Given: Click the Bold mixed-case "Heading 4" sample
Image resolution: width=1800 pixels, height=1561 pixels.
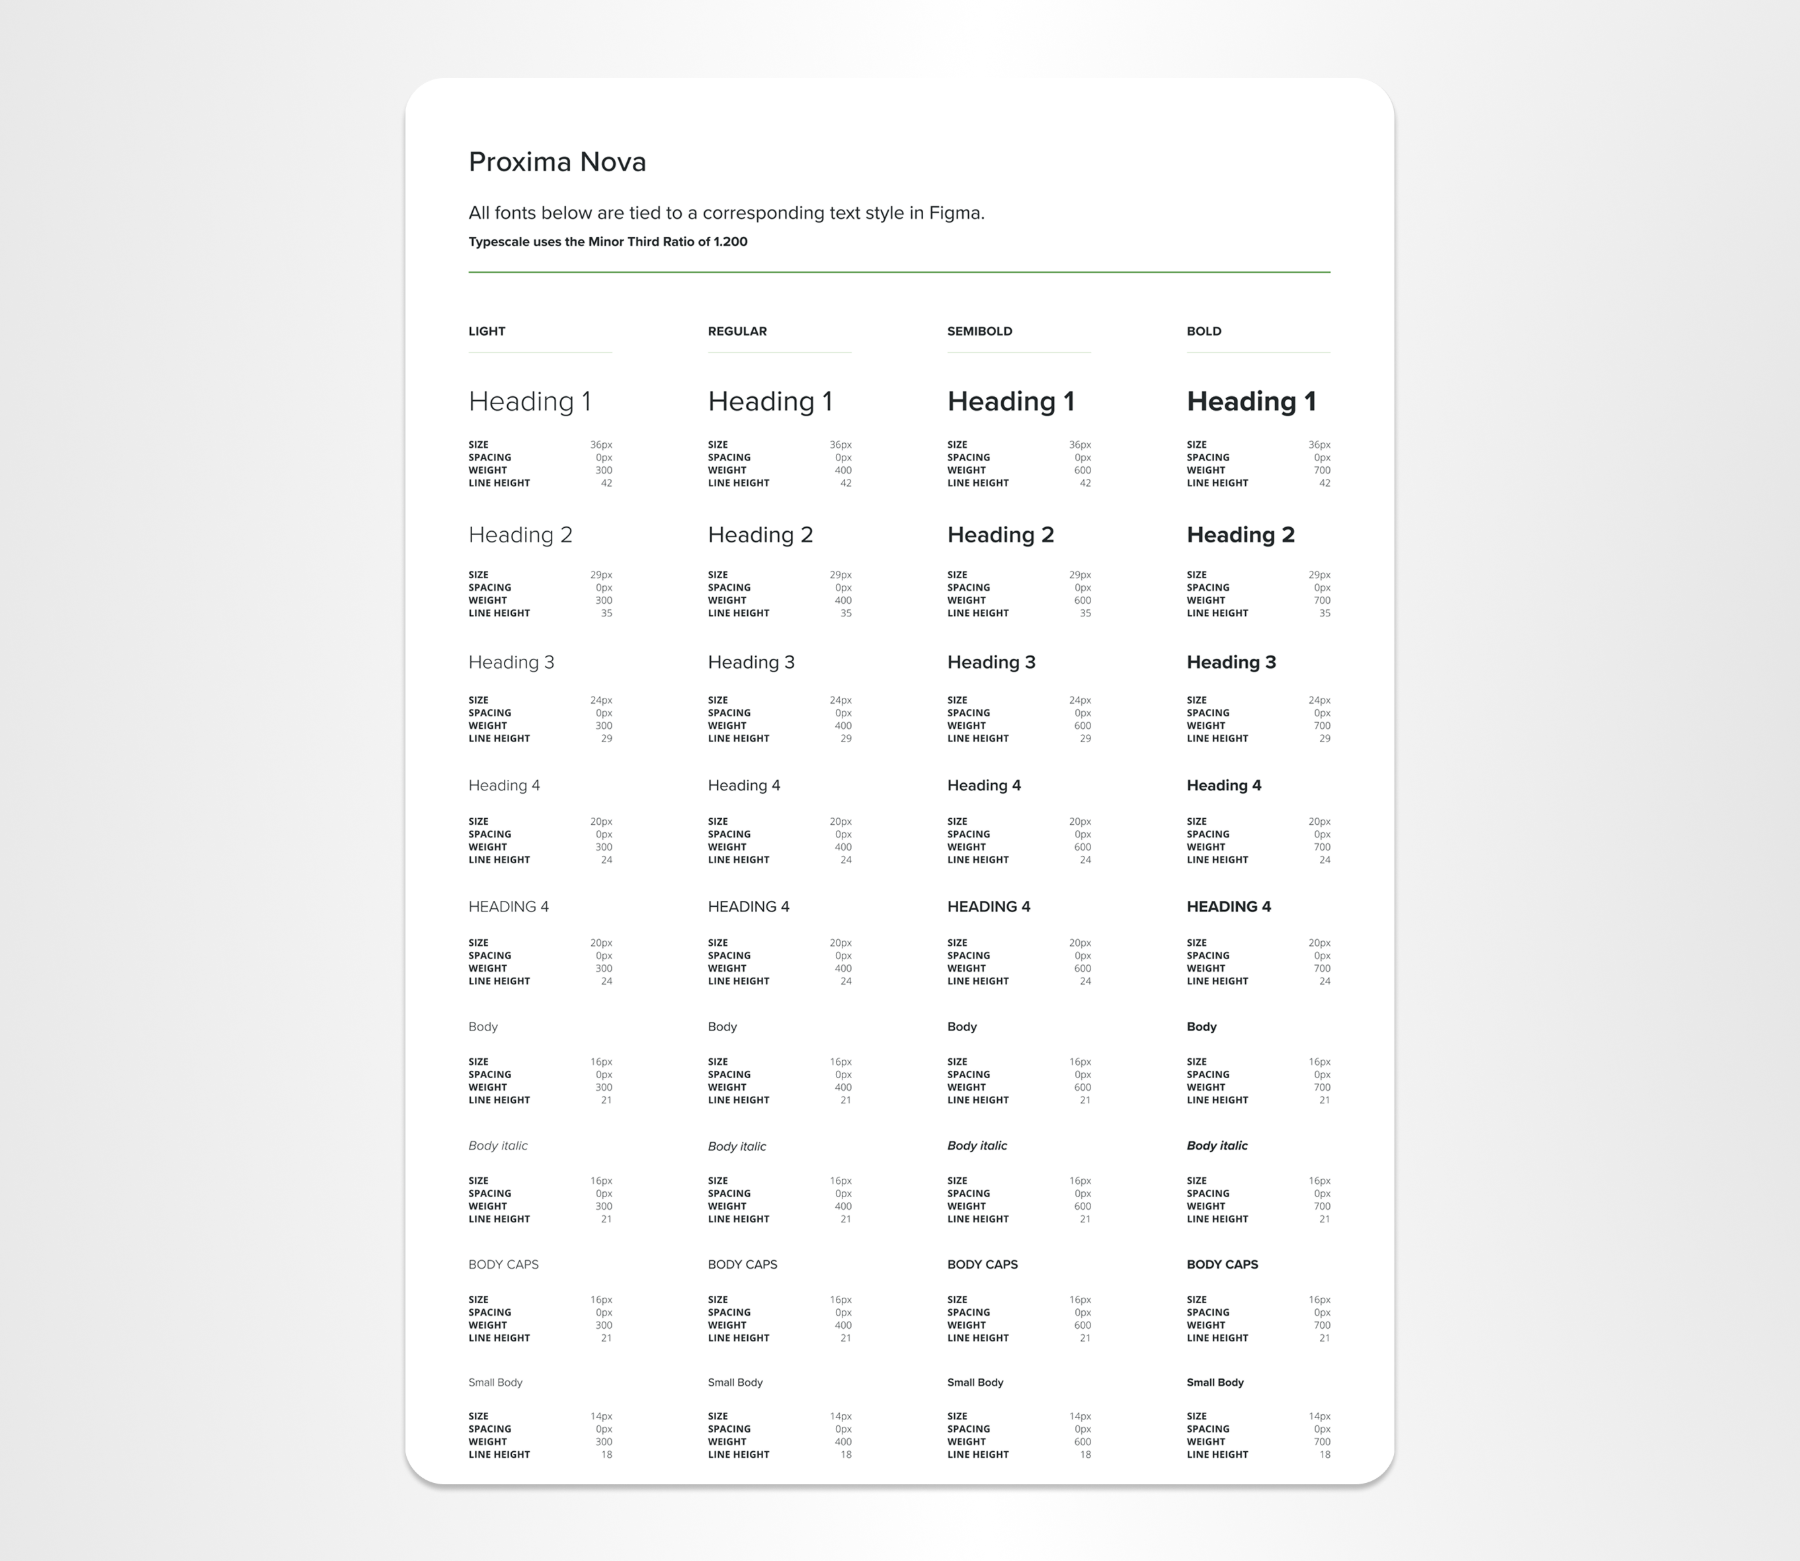Looking at the screenshot, I should (1224, 786).
